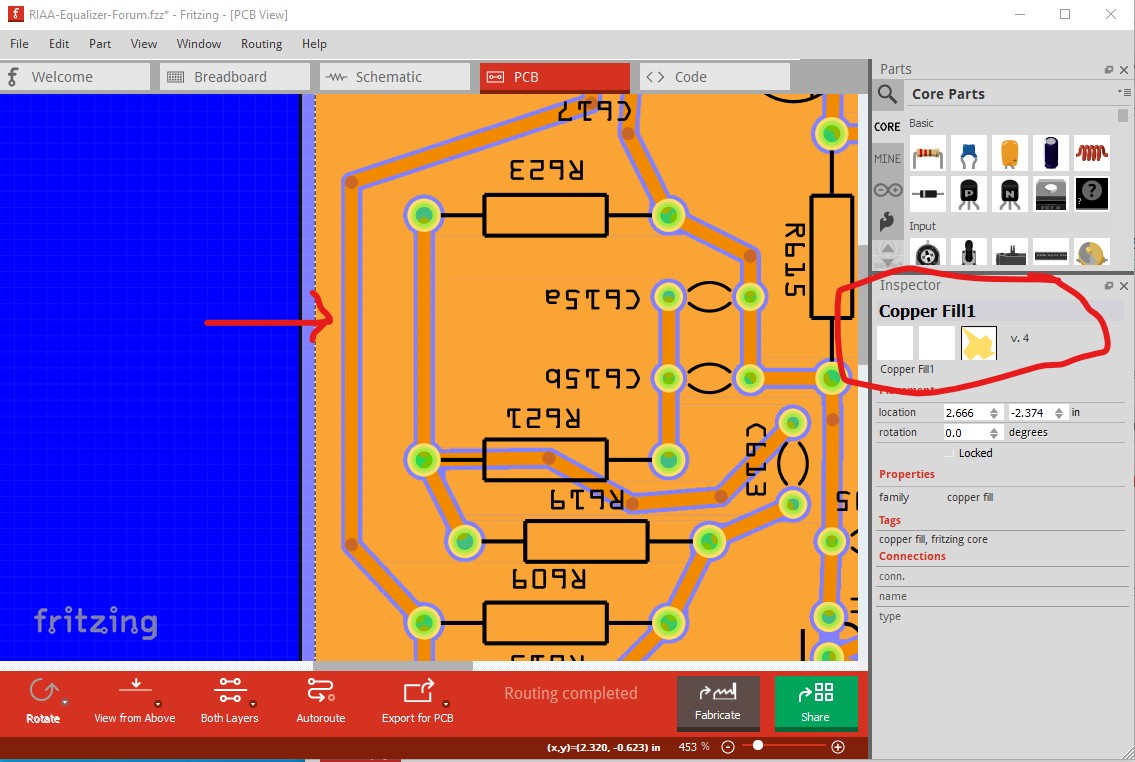Viewport: 1135px width, 762px height.
Task: Click the green Share button
Action: 816,703
